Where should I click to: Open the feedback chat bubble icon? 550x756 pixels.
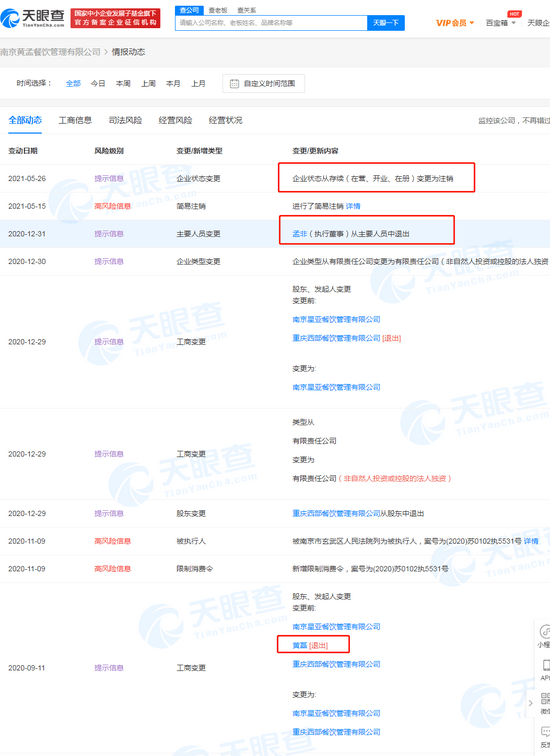(545, 732)
